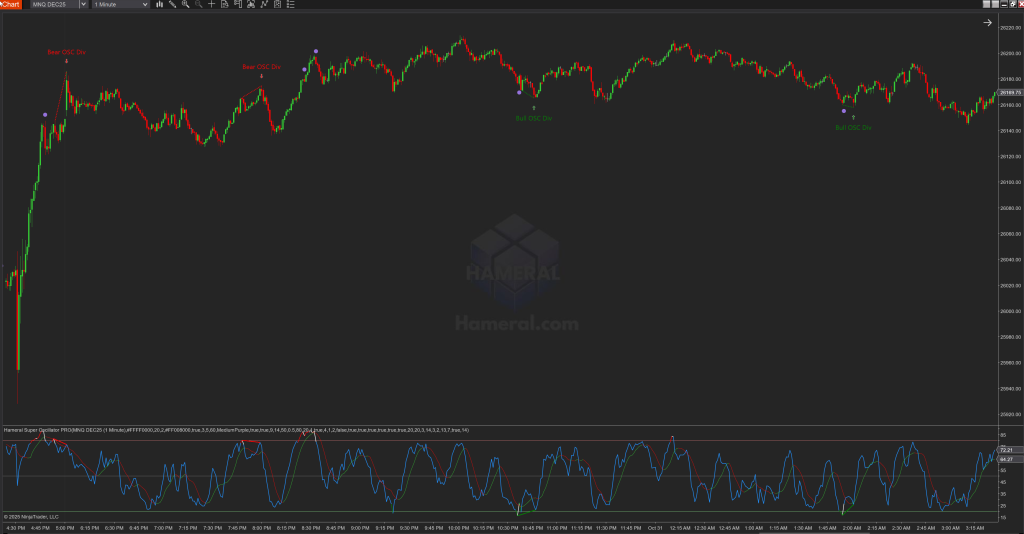Click the oscillator value tag 72.21
Screen dimensions: 1024x534
(1009, 451)
